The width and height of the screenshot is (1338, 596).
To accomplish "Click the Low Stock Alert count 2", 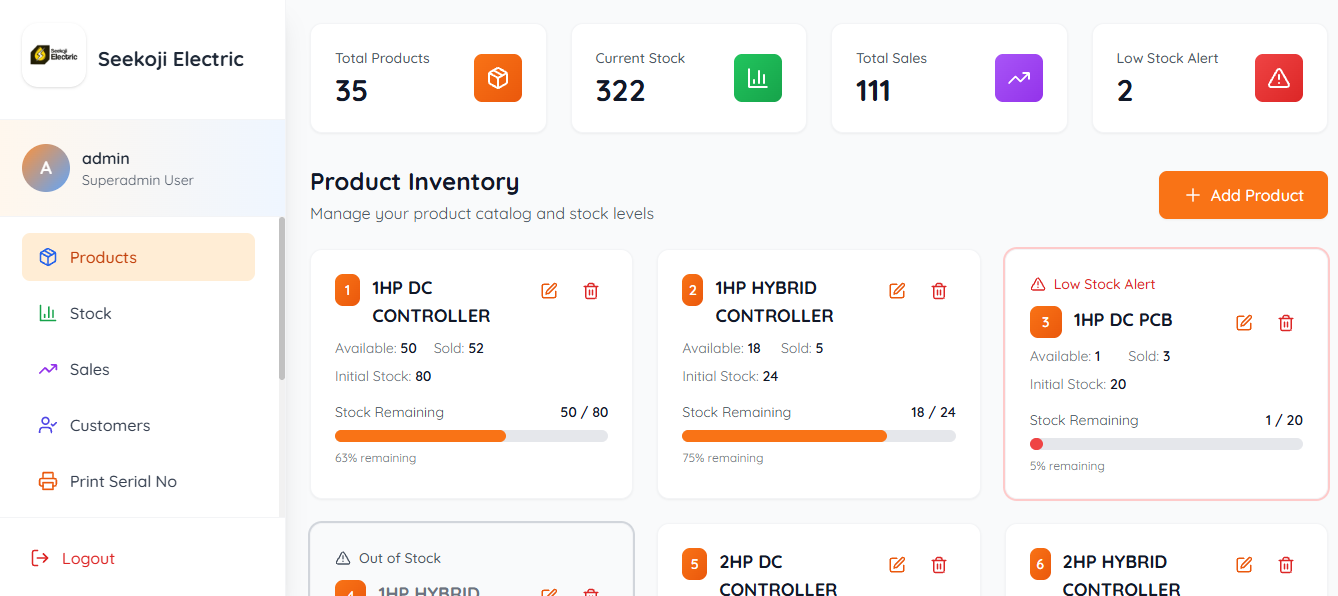I will [1125, 91].
